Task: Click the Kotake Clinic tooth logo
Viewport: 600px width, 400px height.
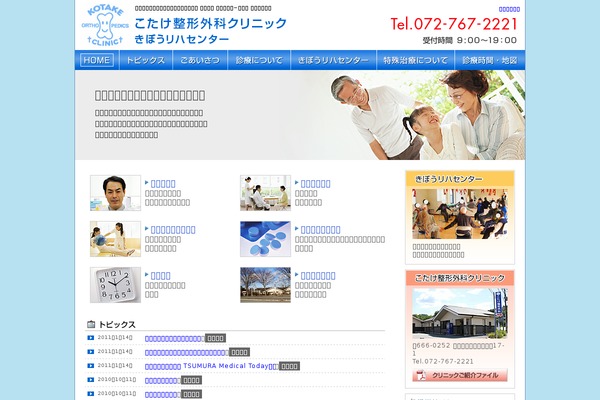Action: click(104, 26)
